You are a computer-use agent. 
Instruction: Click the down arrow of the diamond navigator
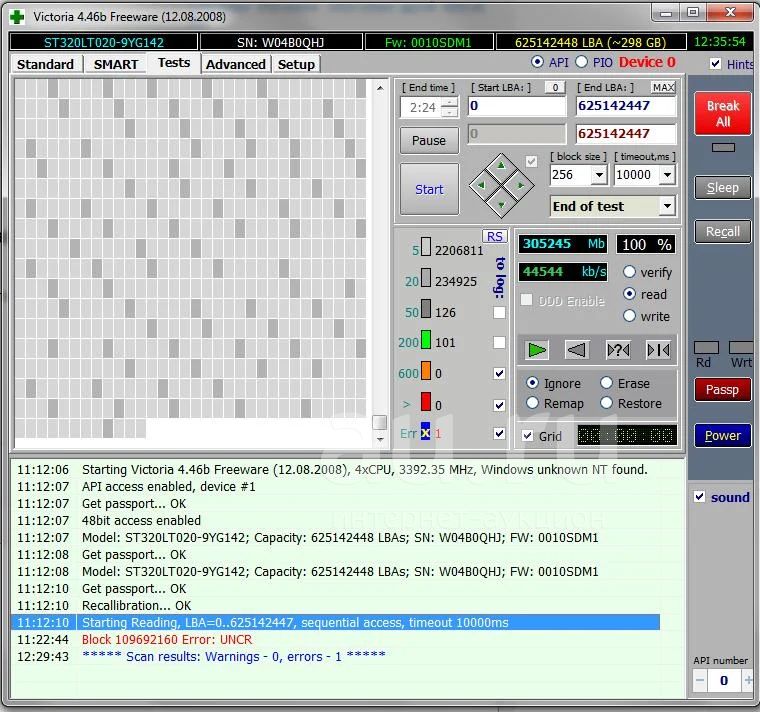click(x=501, y=205)
